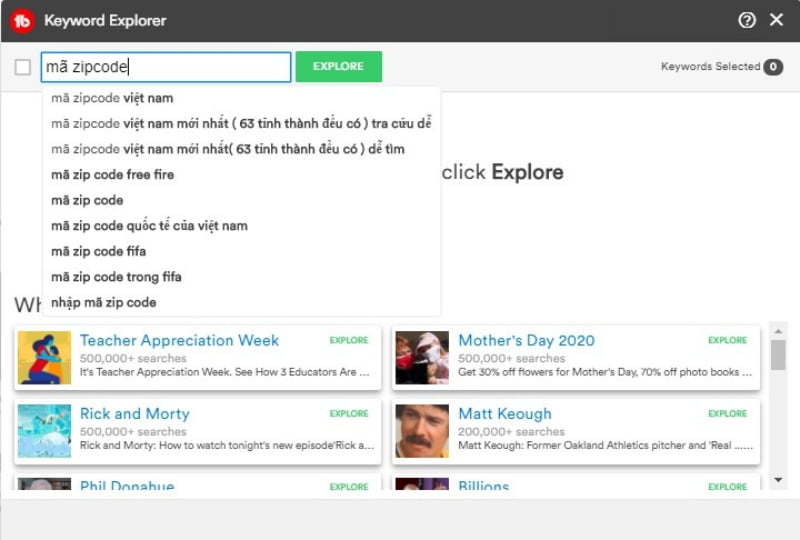Open the help question mark icon
This screenshot has height=540, width=800.
(746, 20)
